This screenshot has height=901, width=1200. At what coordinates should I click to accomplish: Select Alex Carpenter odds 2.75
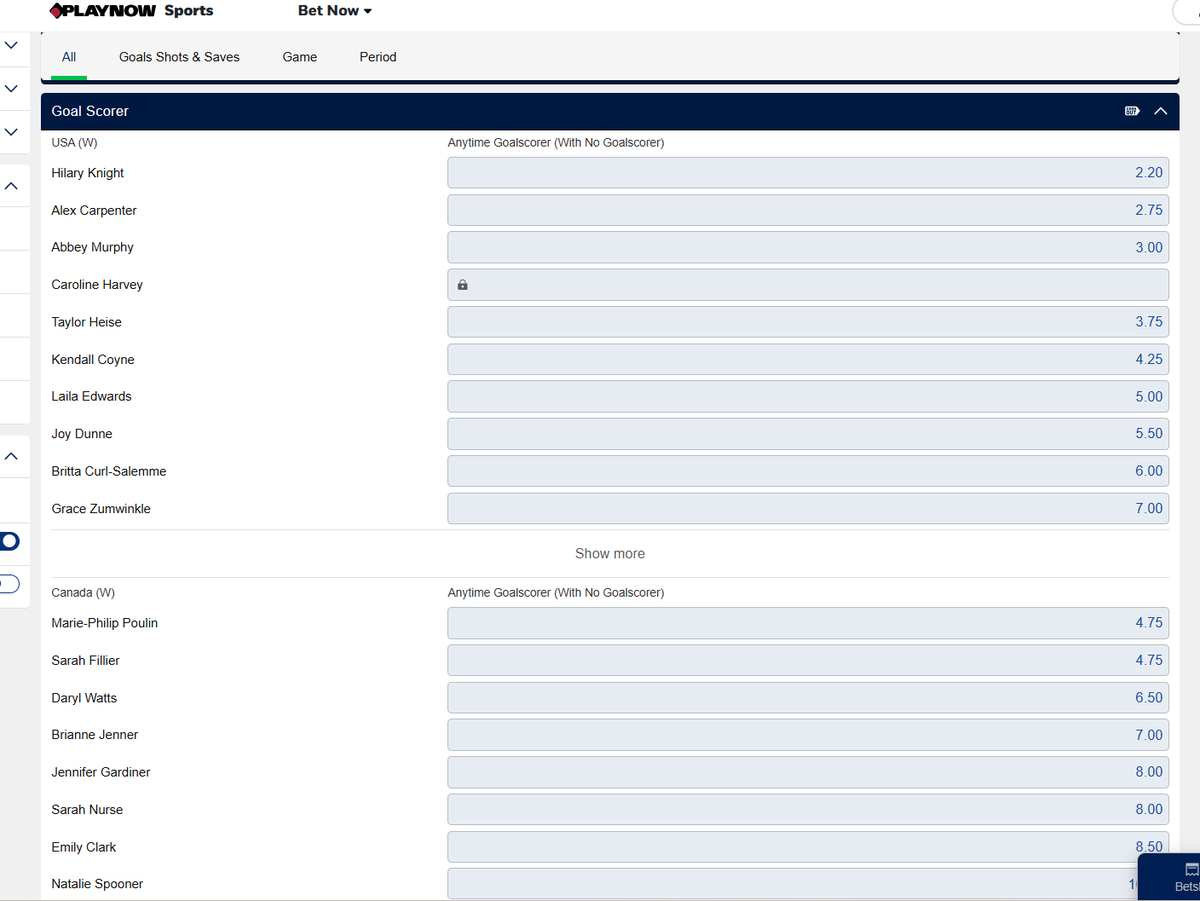[808, 210]
